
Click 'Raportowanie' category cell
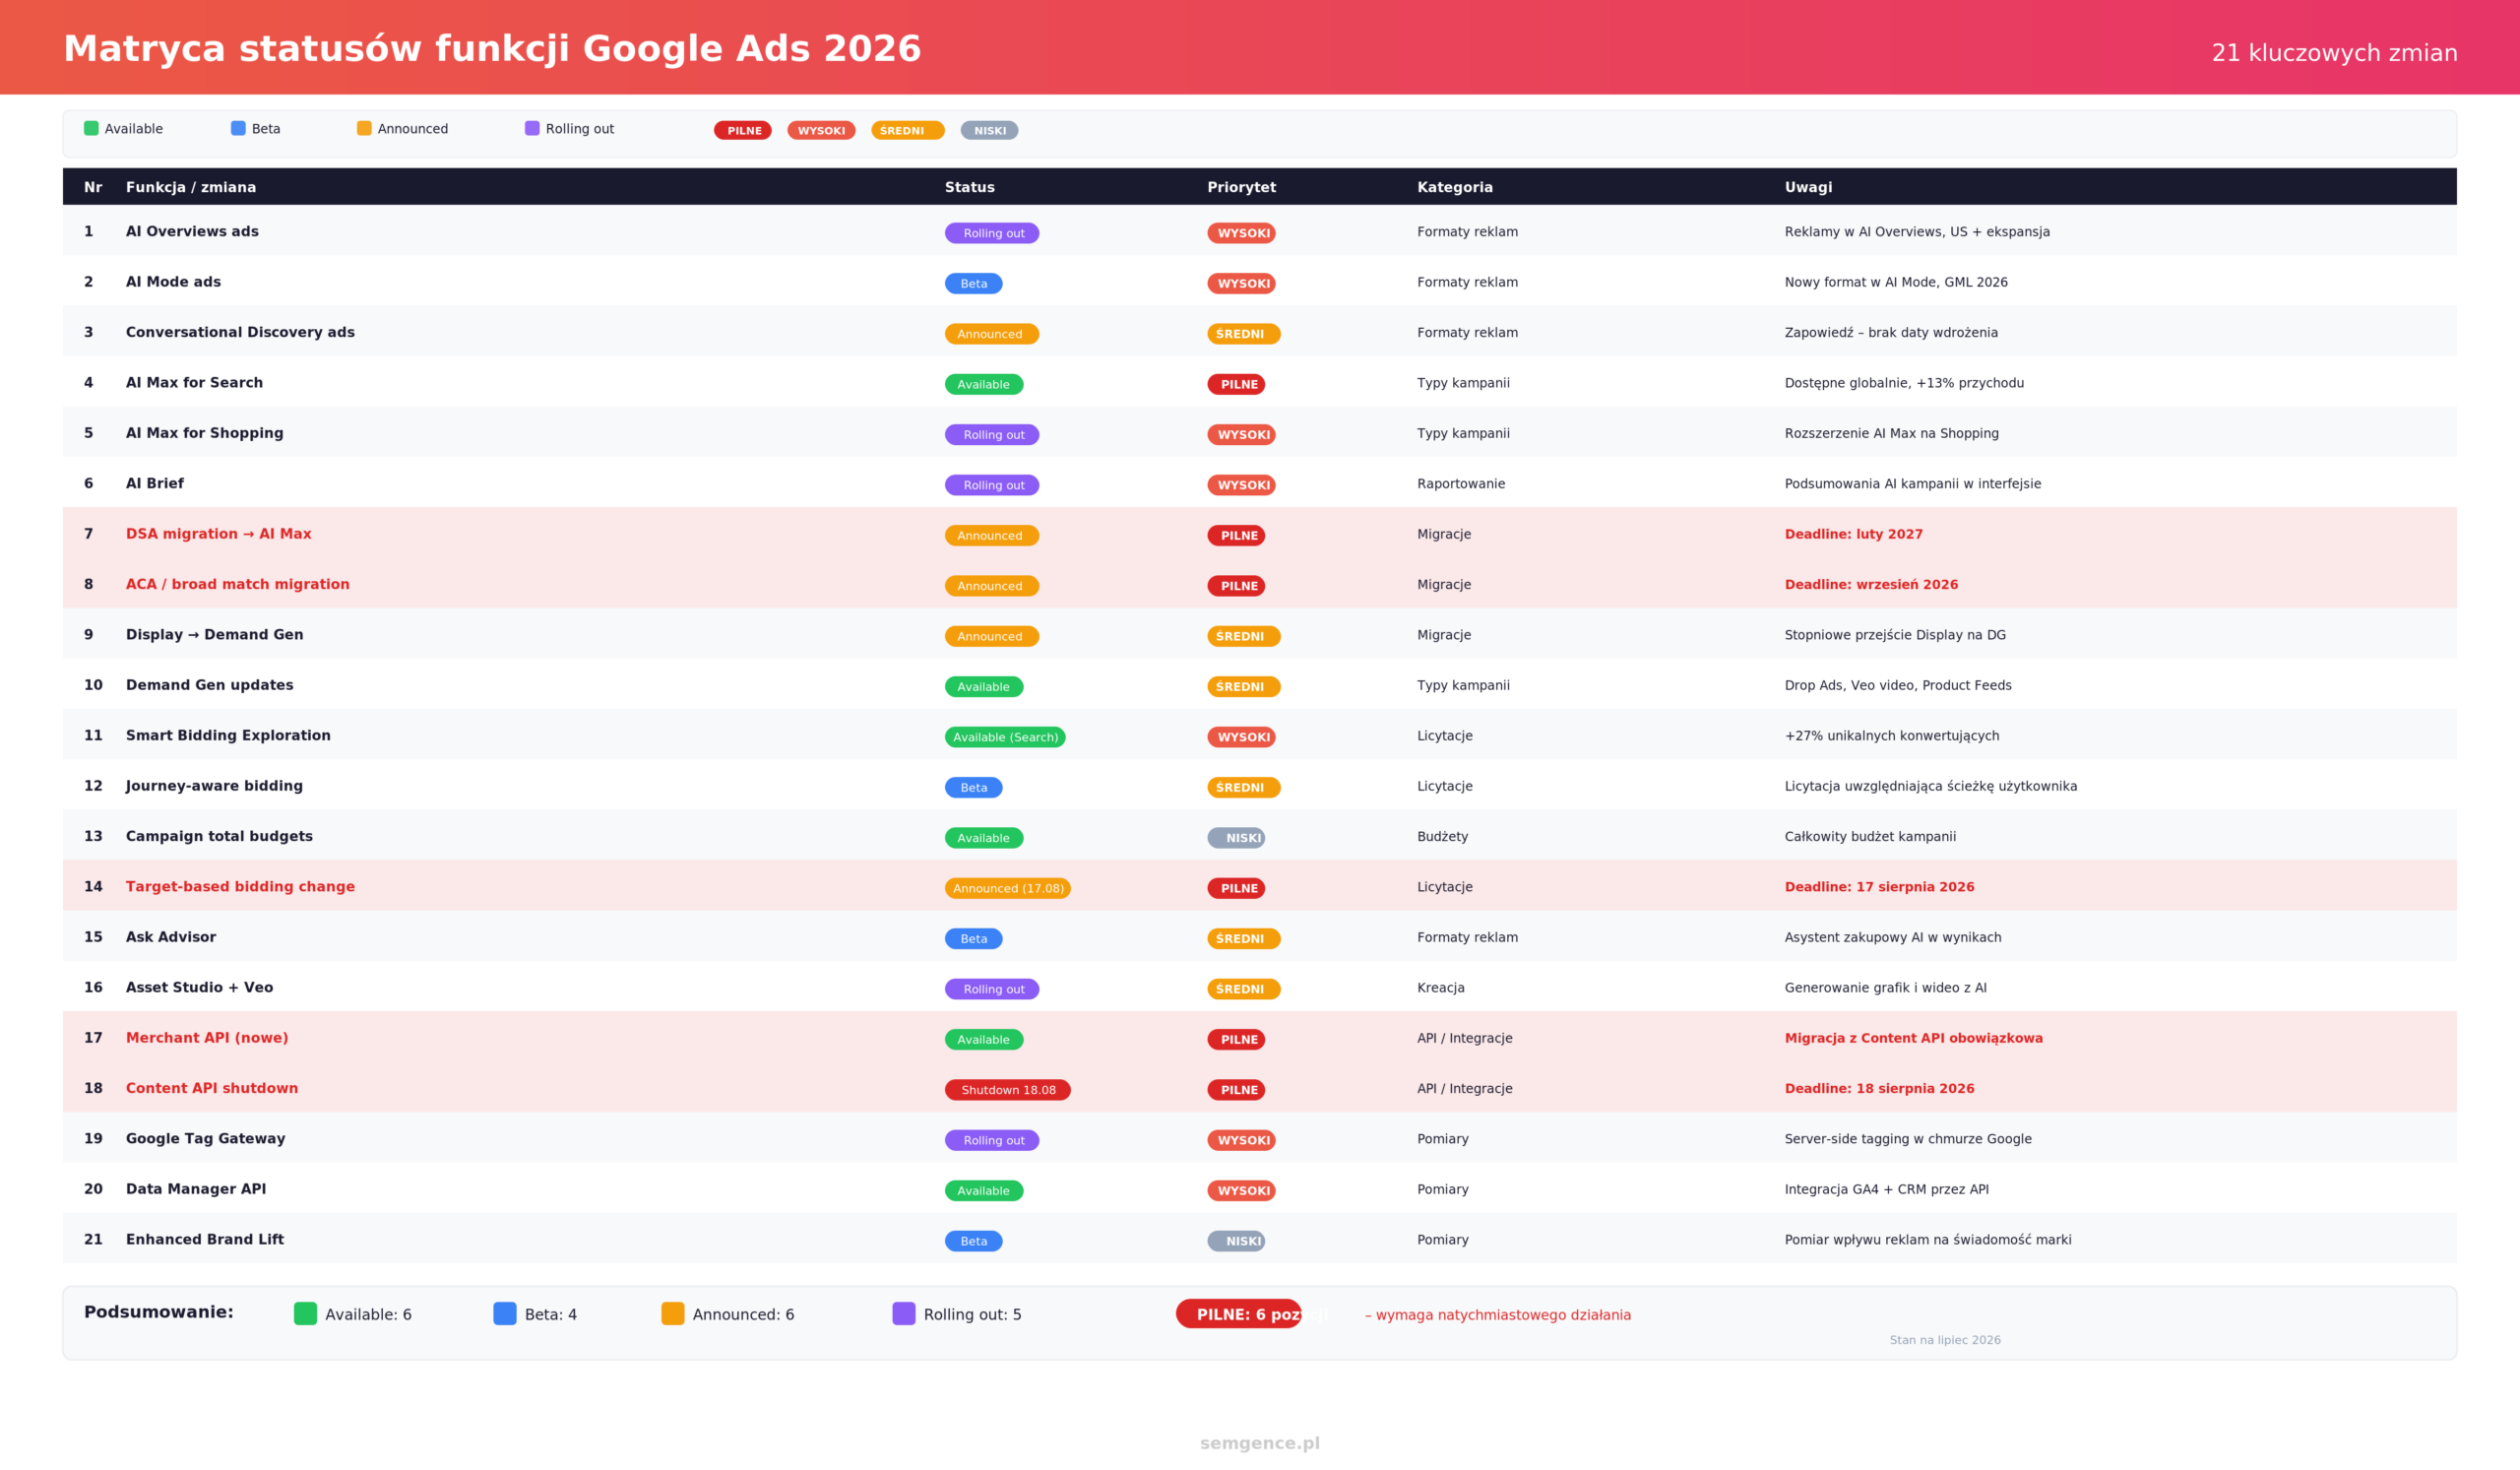pyautogui.click(x=1461, y=484)
